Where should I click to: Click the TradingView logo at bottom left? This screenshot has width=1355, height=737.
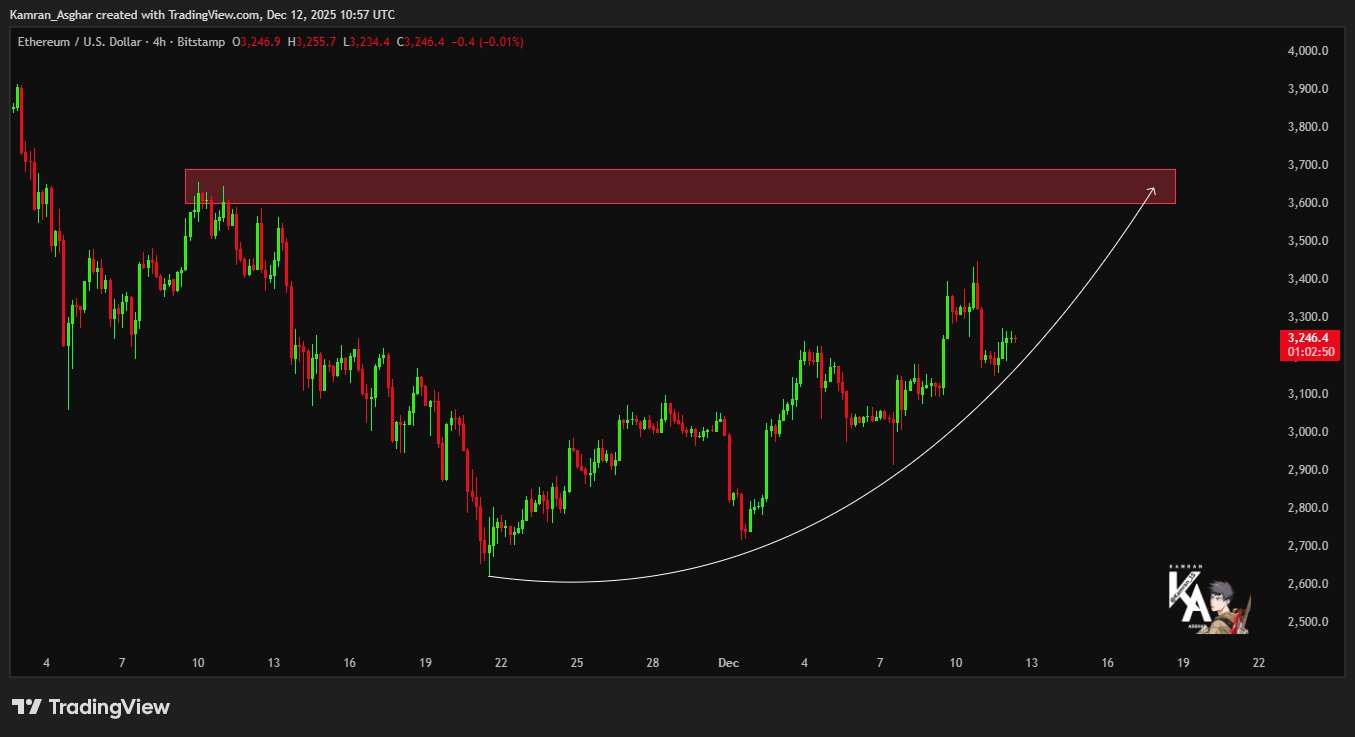[x=91, y=707]
